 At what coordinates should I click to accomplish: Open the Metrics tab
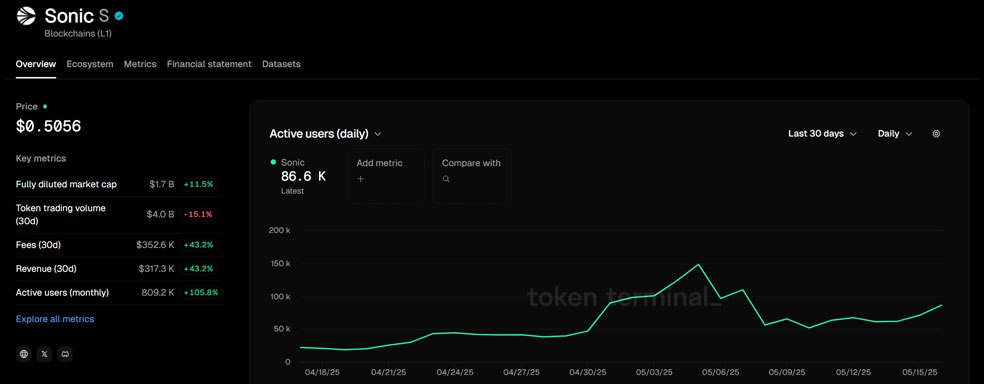click(x=140, y=64)
